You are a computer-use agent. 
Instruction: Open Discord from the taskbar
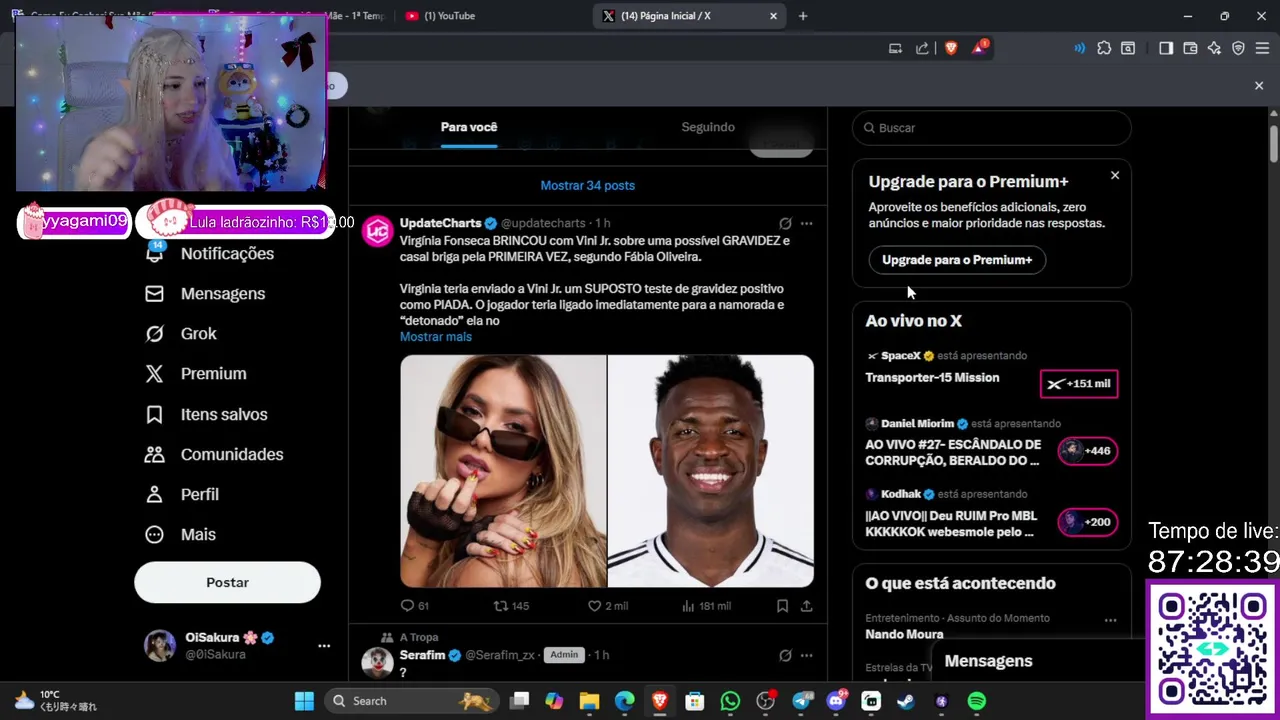coord(836,701)
